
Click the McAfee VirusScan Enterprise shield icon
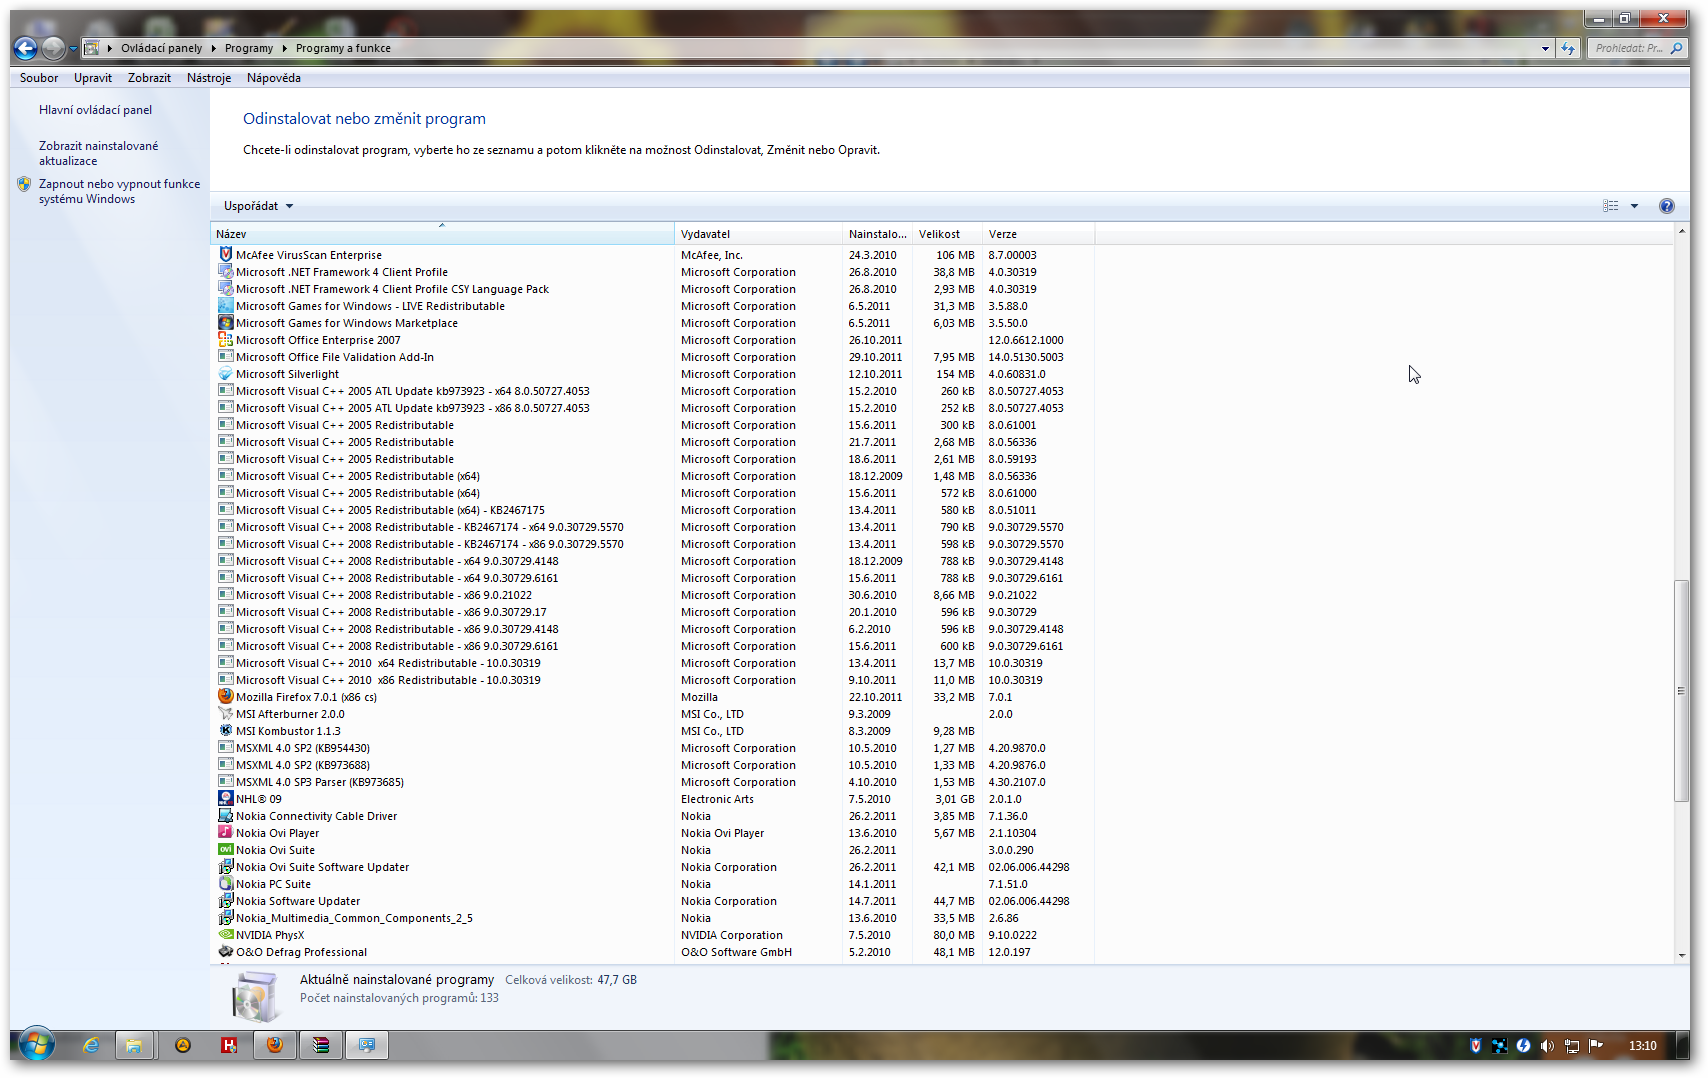click(226, 255)
